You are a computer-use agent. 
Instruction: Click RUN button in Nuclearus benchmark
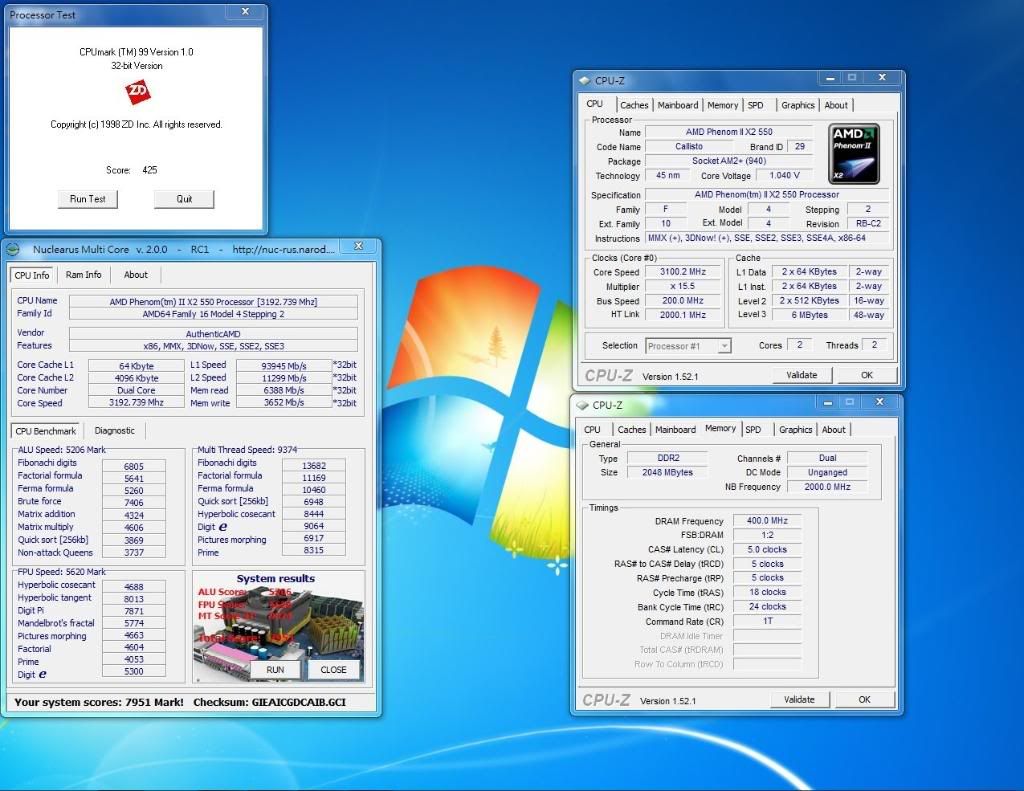pyautogui.click(x=275, y=670)
